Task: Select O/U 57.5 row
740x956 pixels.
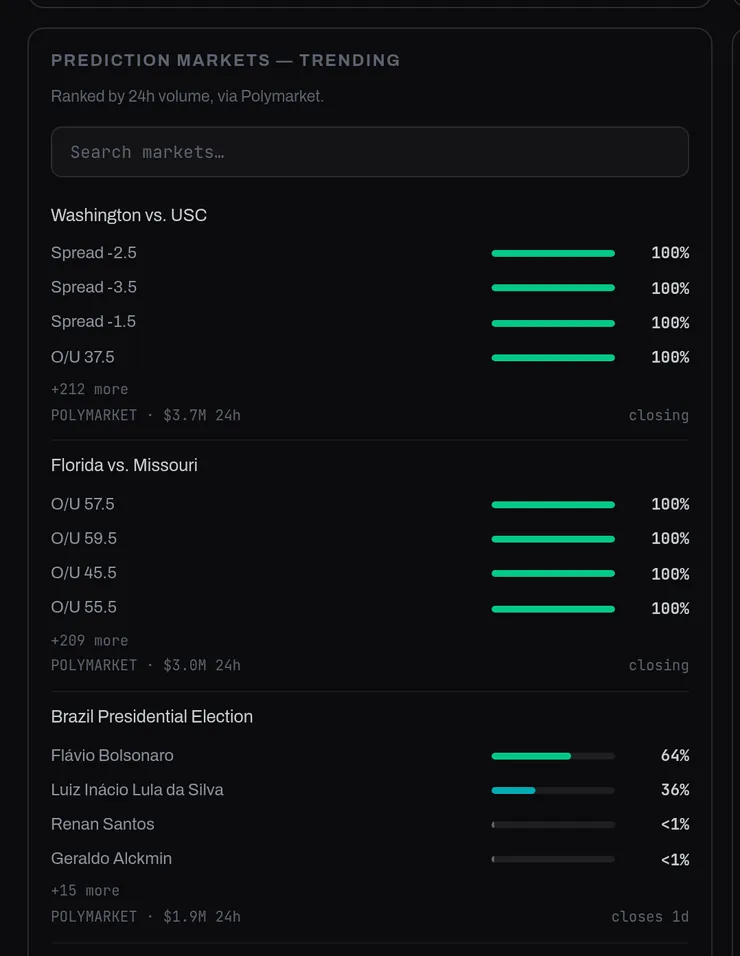Action: coord(370,504)
